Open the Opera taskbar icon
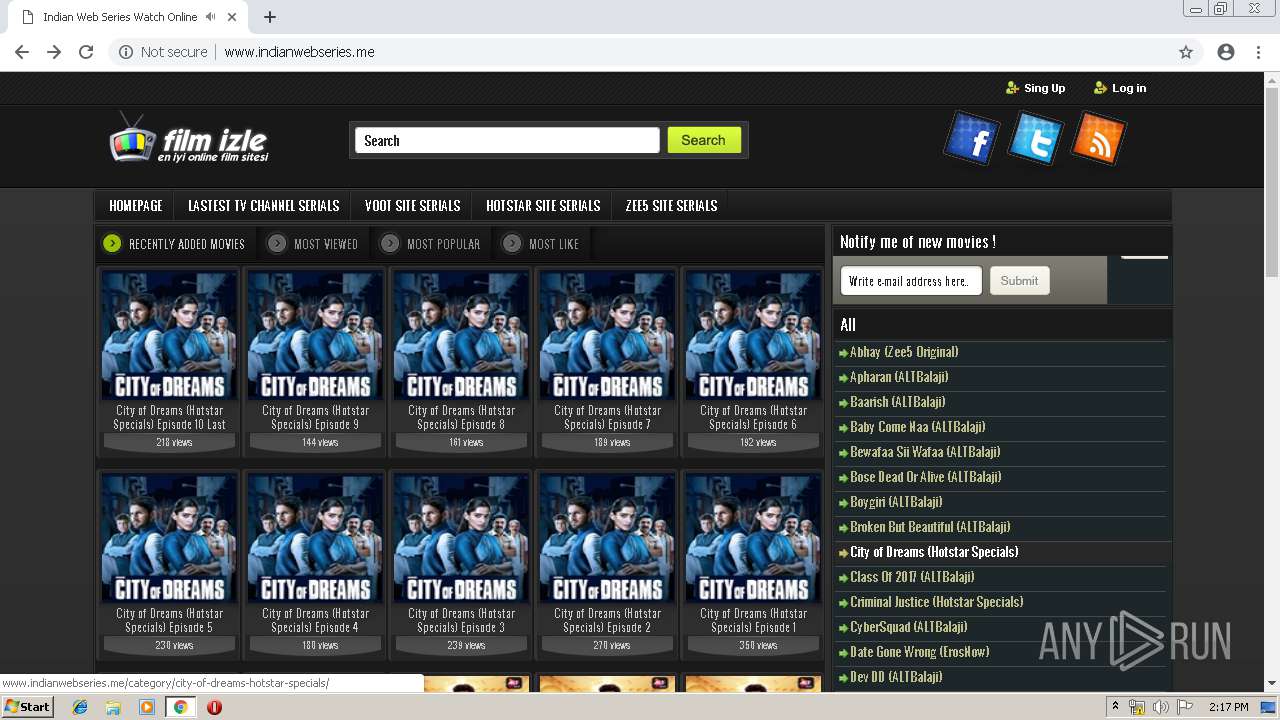Viewport: 1280px width, 720px height. pos(214,707)
